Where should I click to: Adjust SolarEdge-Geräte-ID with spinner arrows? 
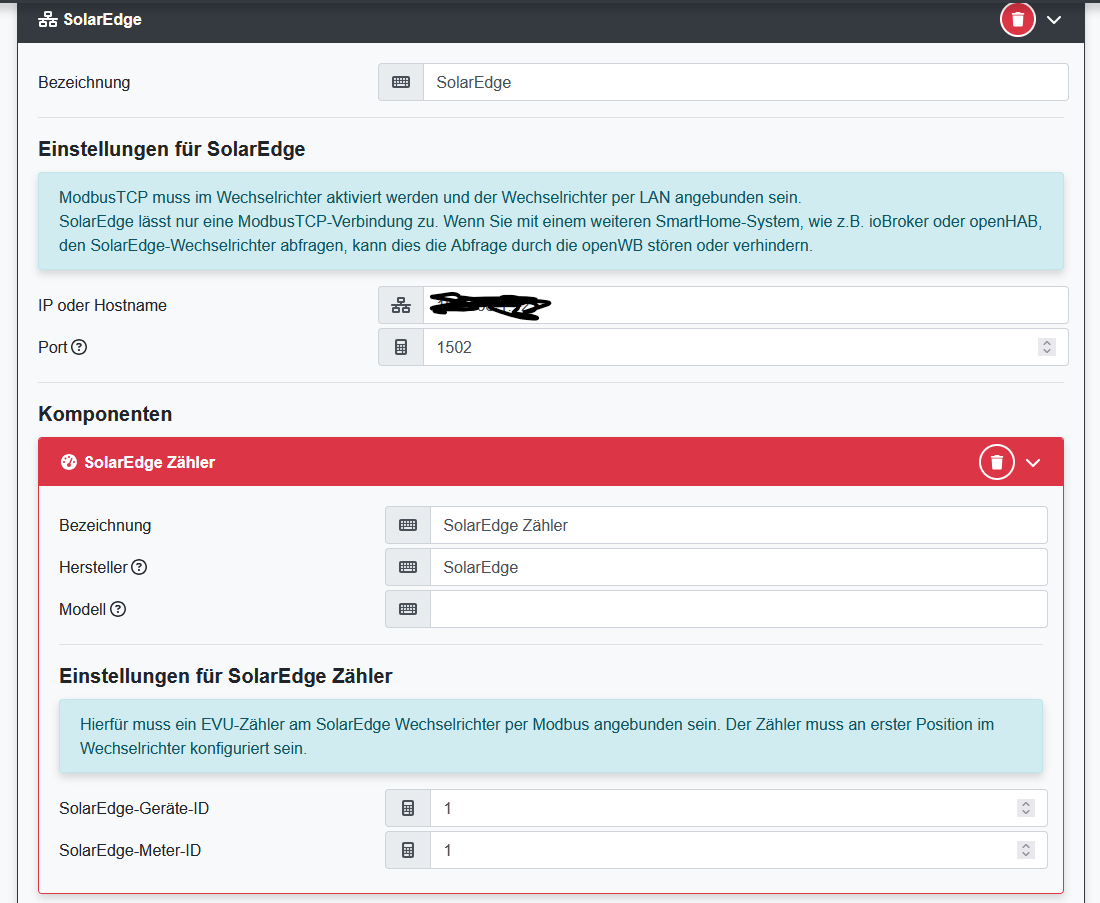click(x=1026, y=808)
